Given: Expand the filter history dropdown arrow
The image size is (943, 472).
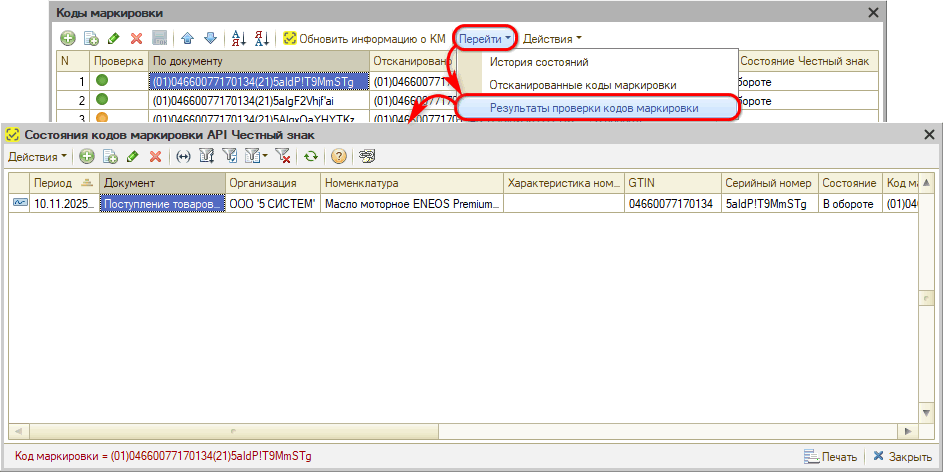Looking at the screenshot, I should tap(264, 157).
